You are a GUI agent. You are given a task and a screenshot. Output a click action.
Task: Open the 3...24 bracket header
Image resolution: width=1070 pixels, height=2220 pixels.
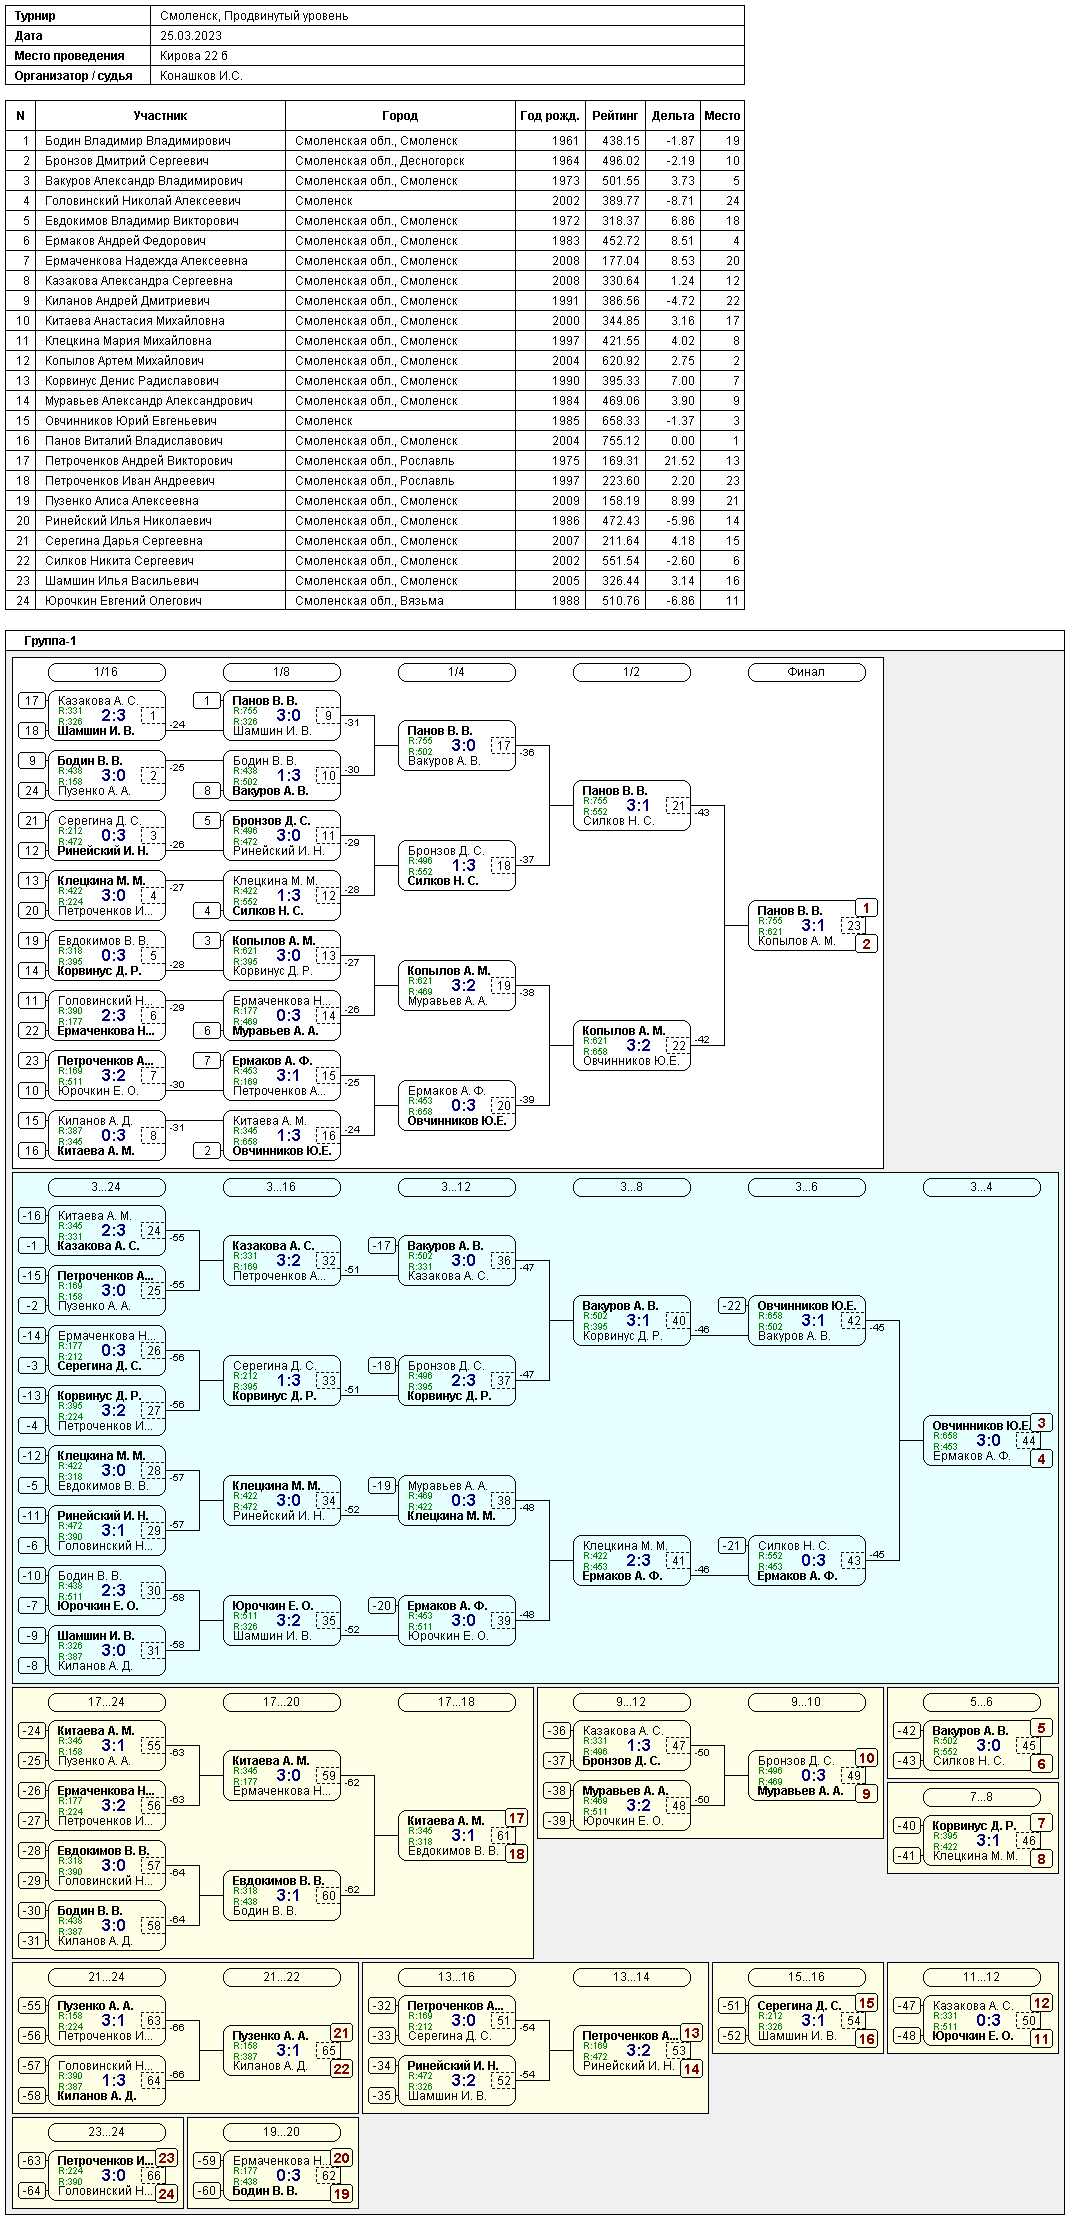tap(106, 1187)
